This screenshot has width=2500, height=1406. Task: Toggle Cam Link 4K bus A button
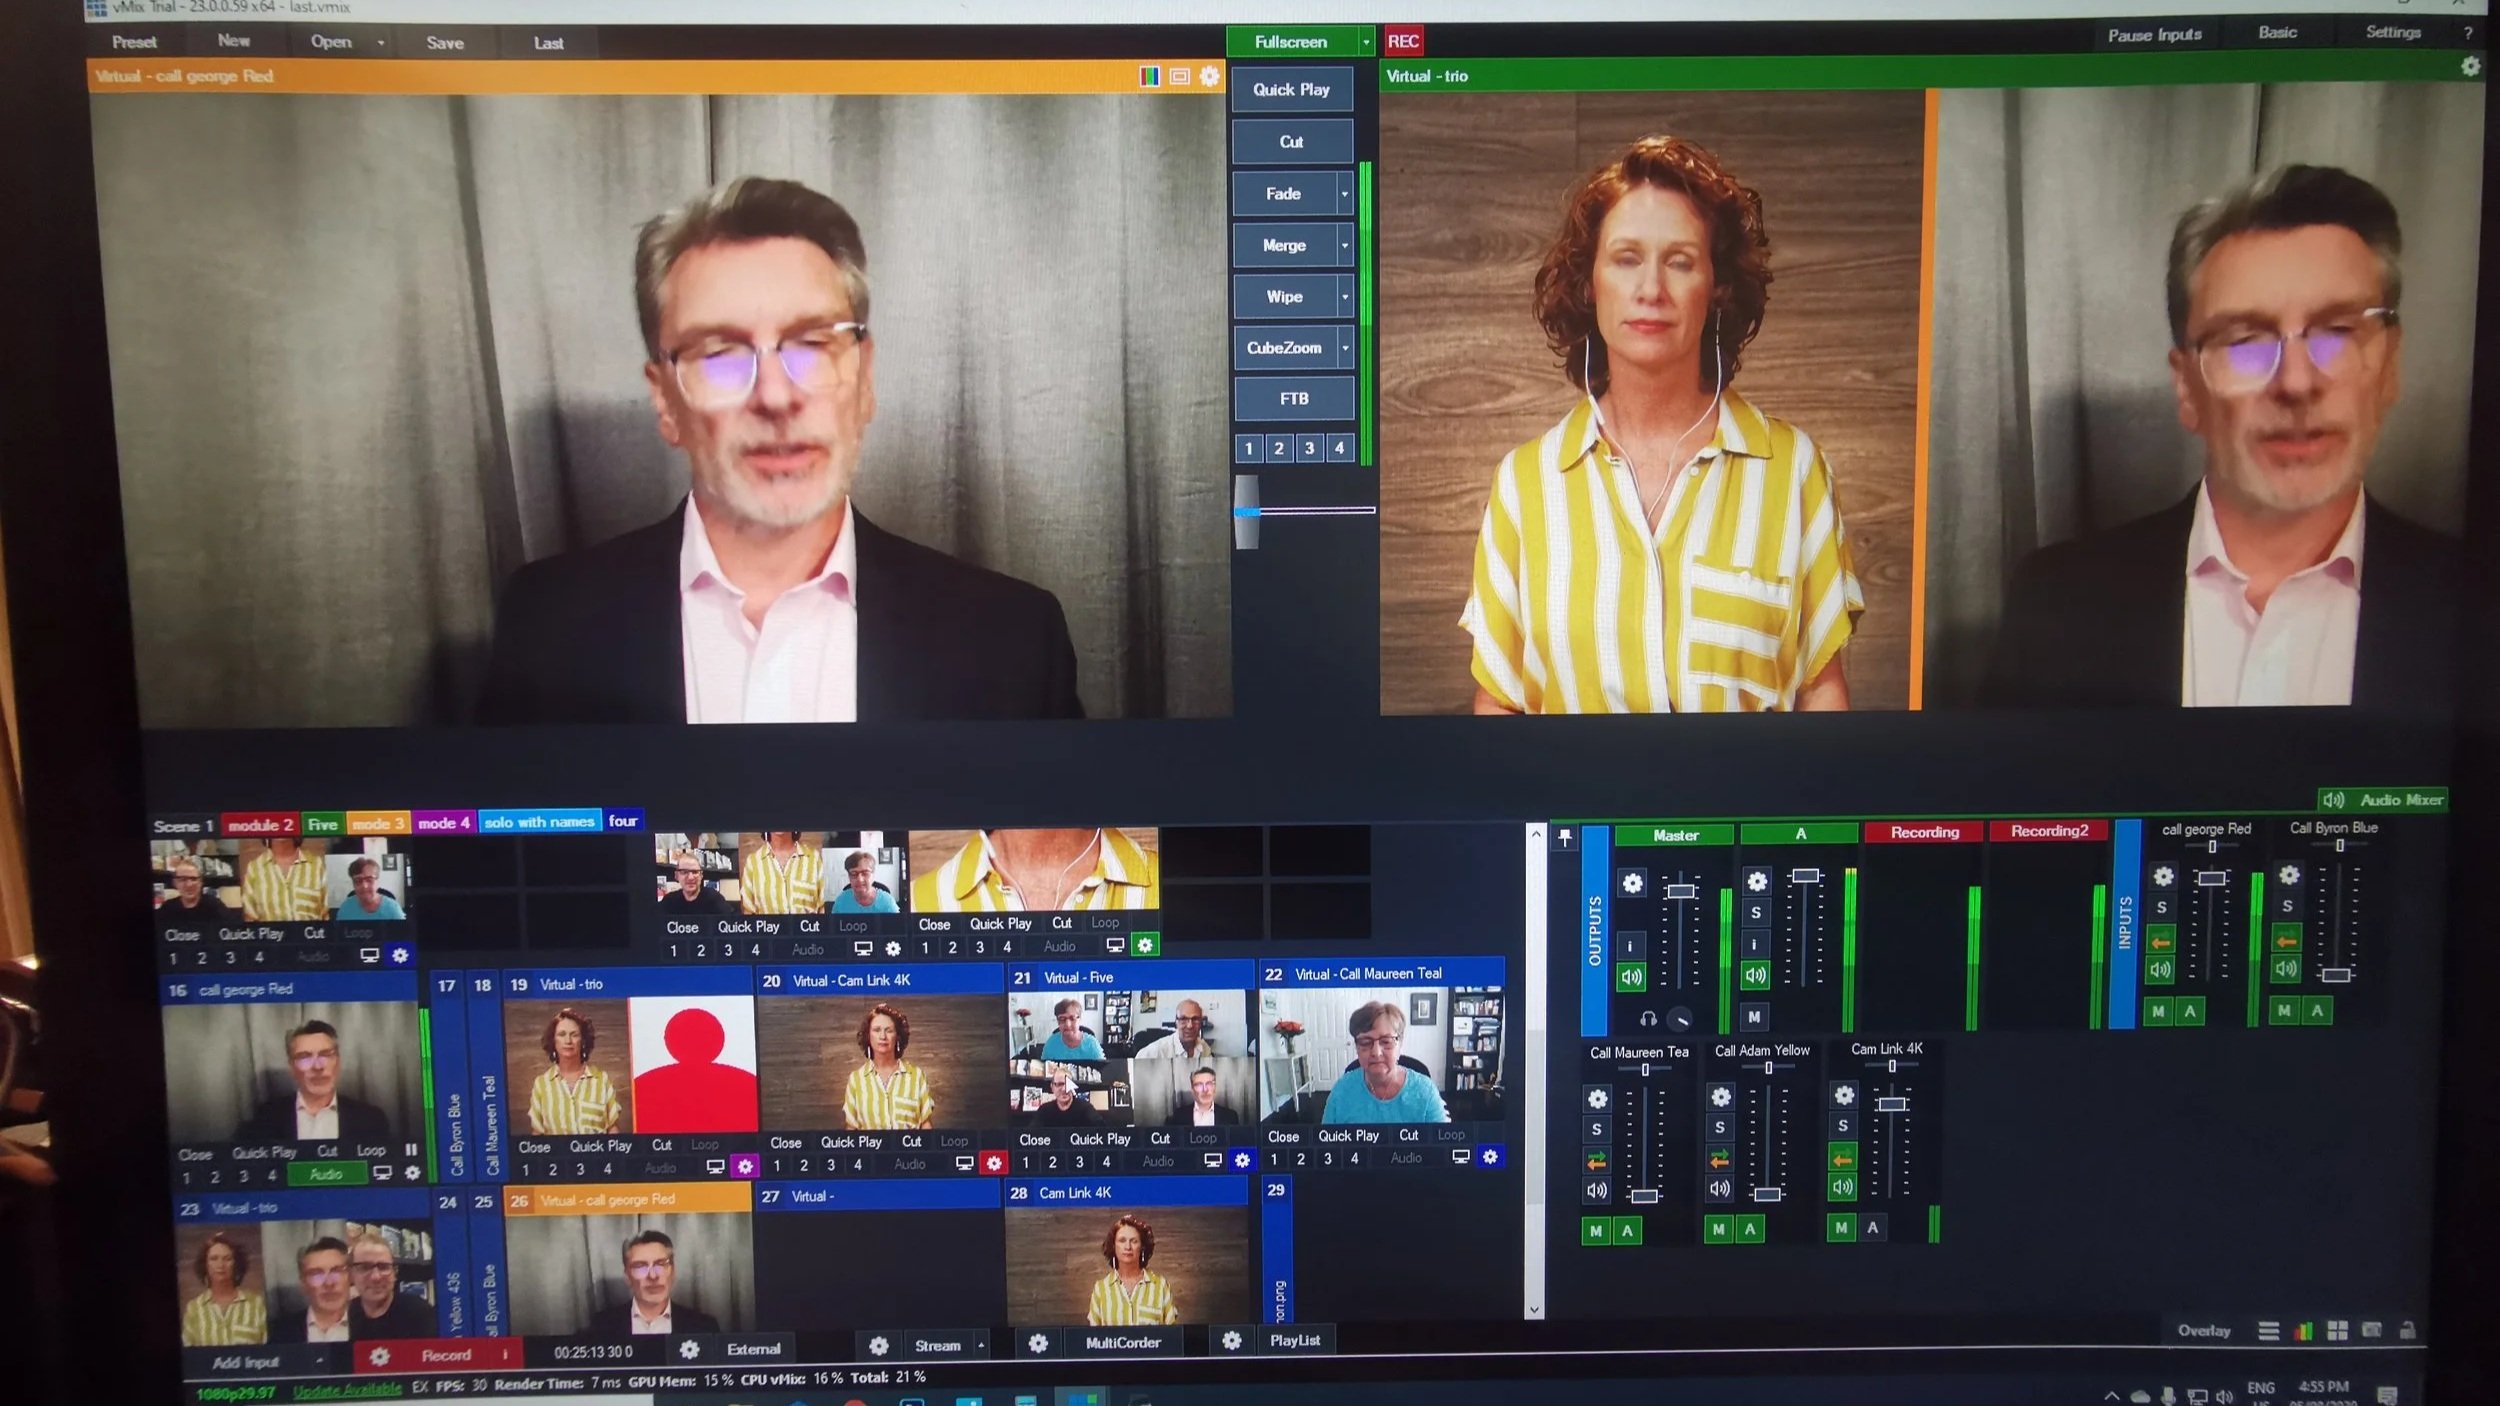[1872, 1227]
